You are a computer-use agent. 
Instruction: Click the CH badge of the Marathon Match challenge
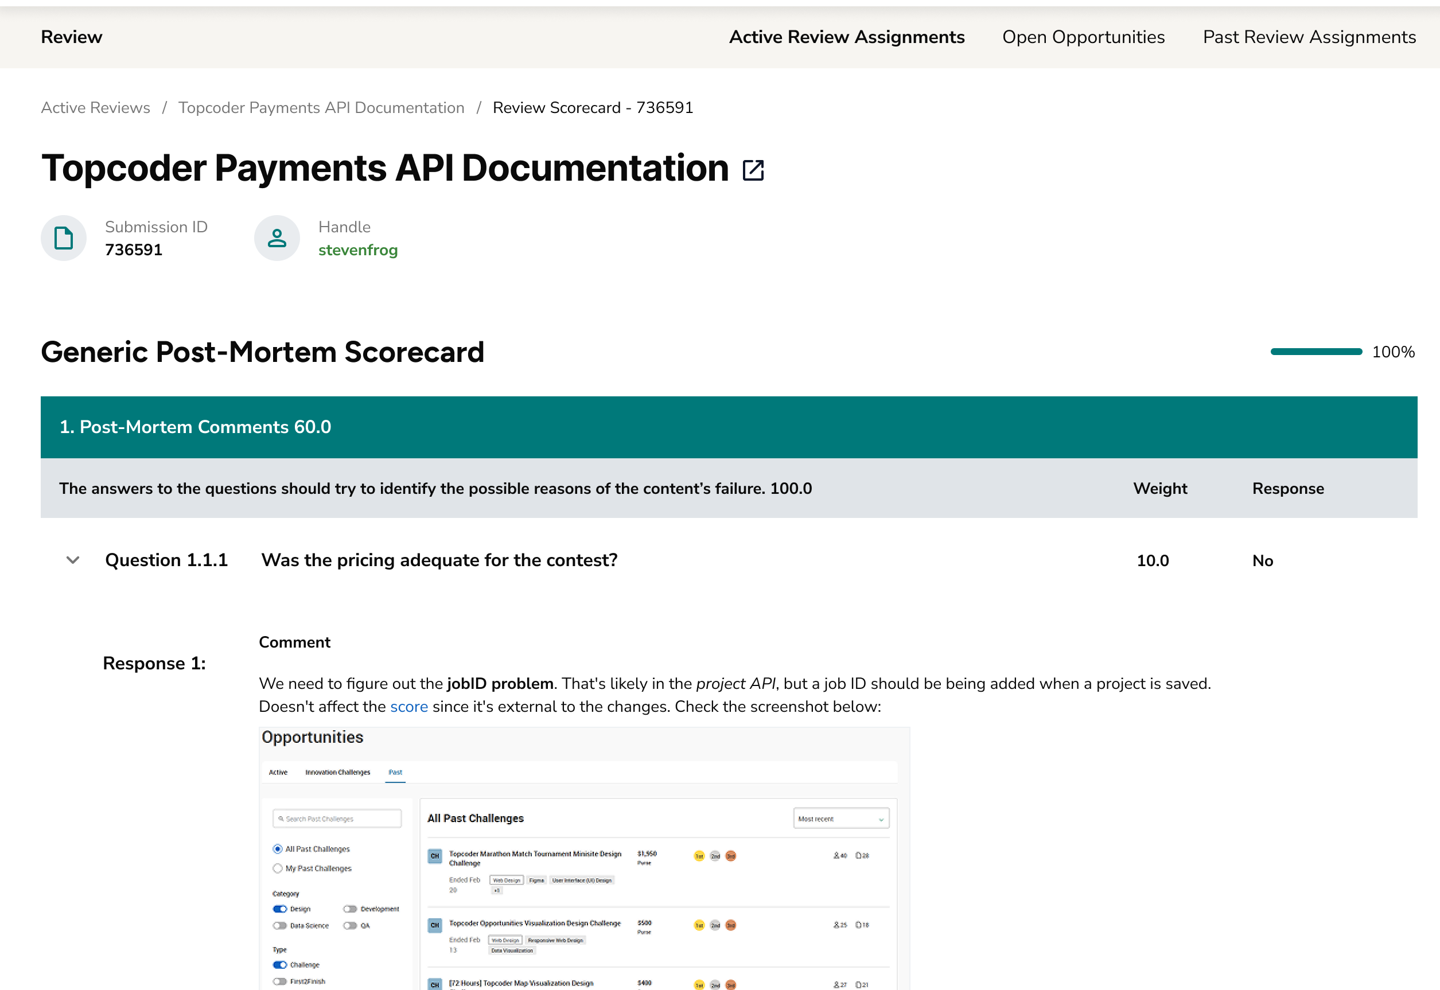[x=435, y=856]
